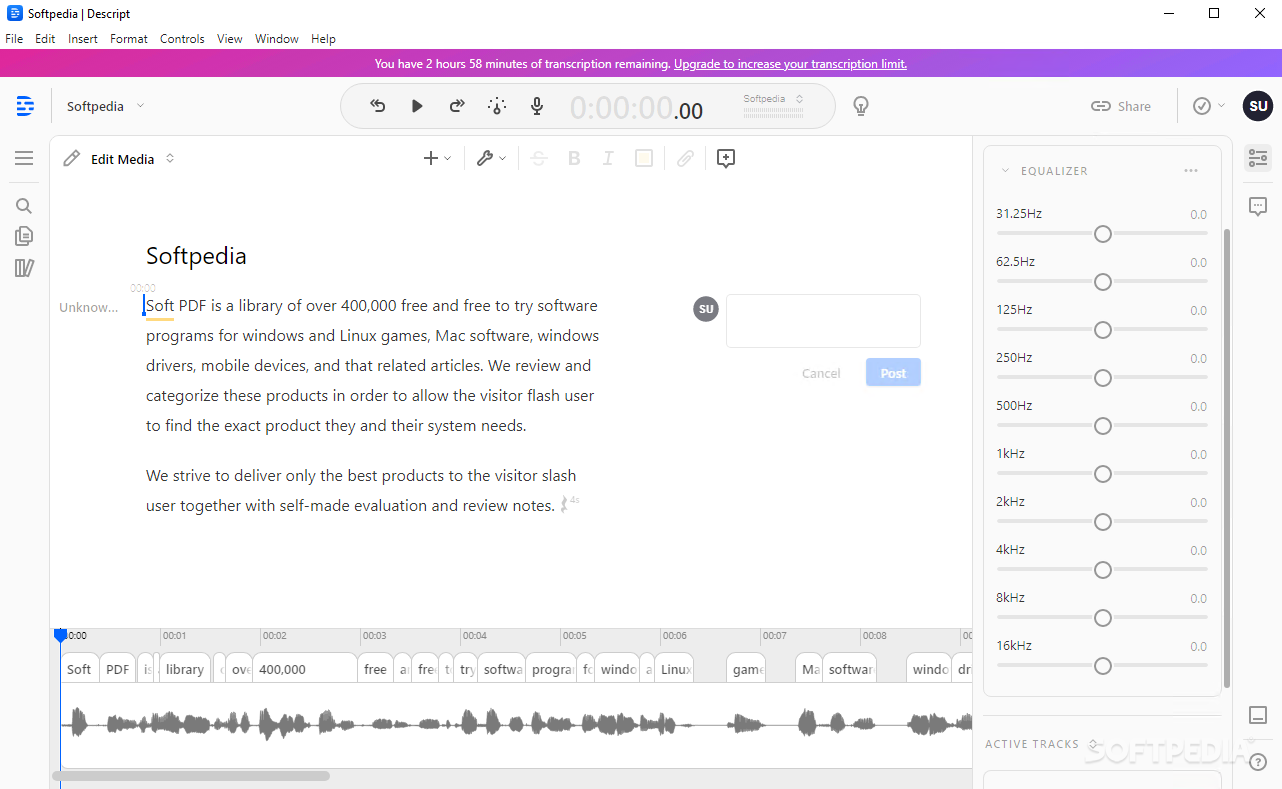Click the 00:04 mark on timeline ruler

coord(475,636)
